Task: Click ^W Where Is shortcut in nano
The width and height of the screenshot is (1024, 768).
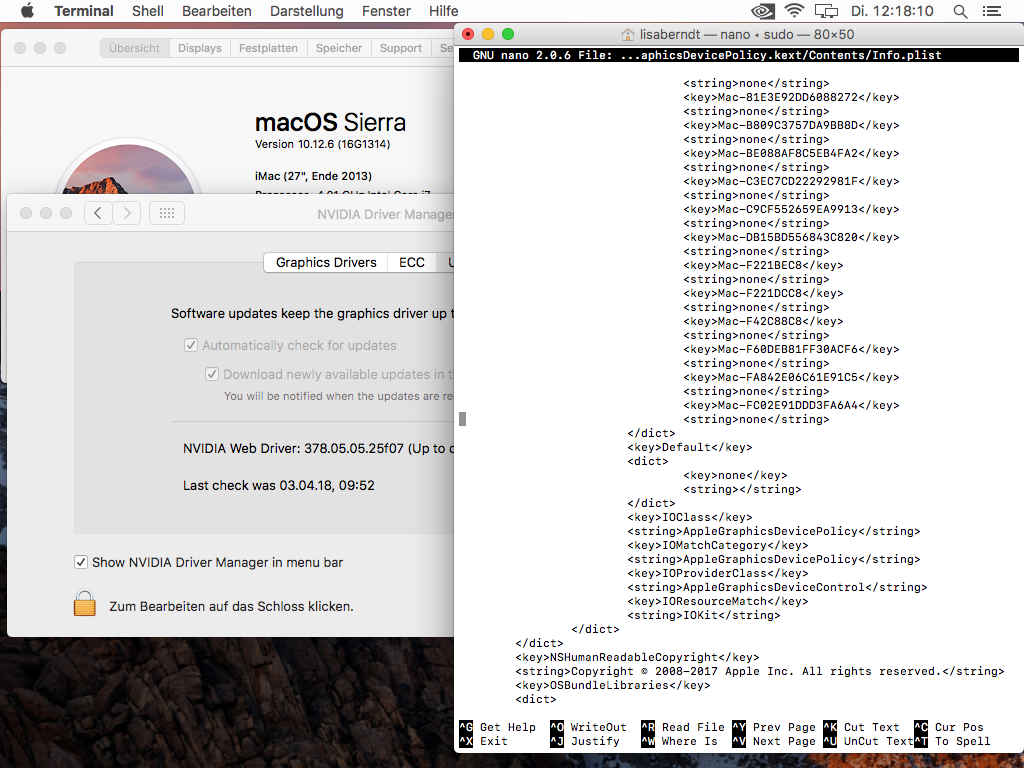Action: click(679, 741)
